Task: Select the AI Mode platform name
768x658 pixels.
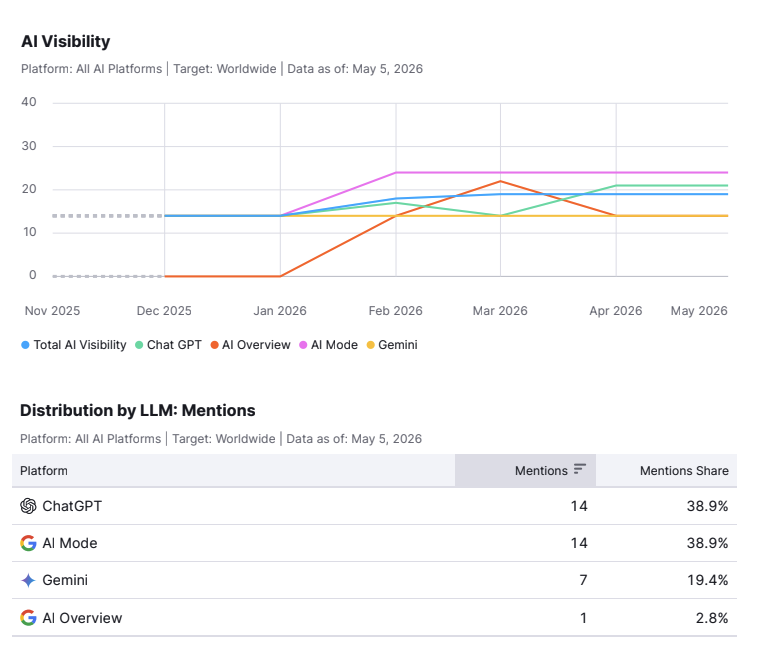Action: 70,543
